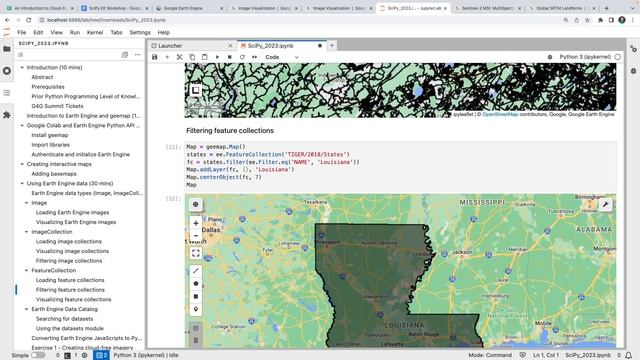Screen dimensions: 640x360
Task: Open the Edit menu
Action: click(38, 32)
